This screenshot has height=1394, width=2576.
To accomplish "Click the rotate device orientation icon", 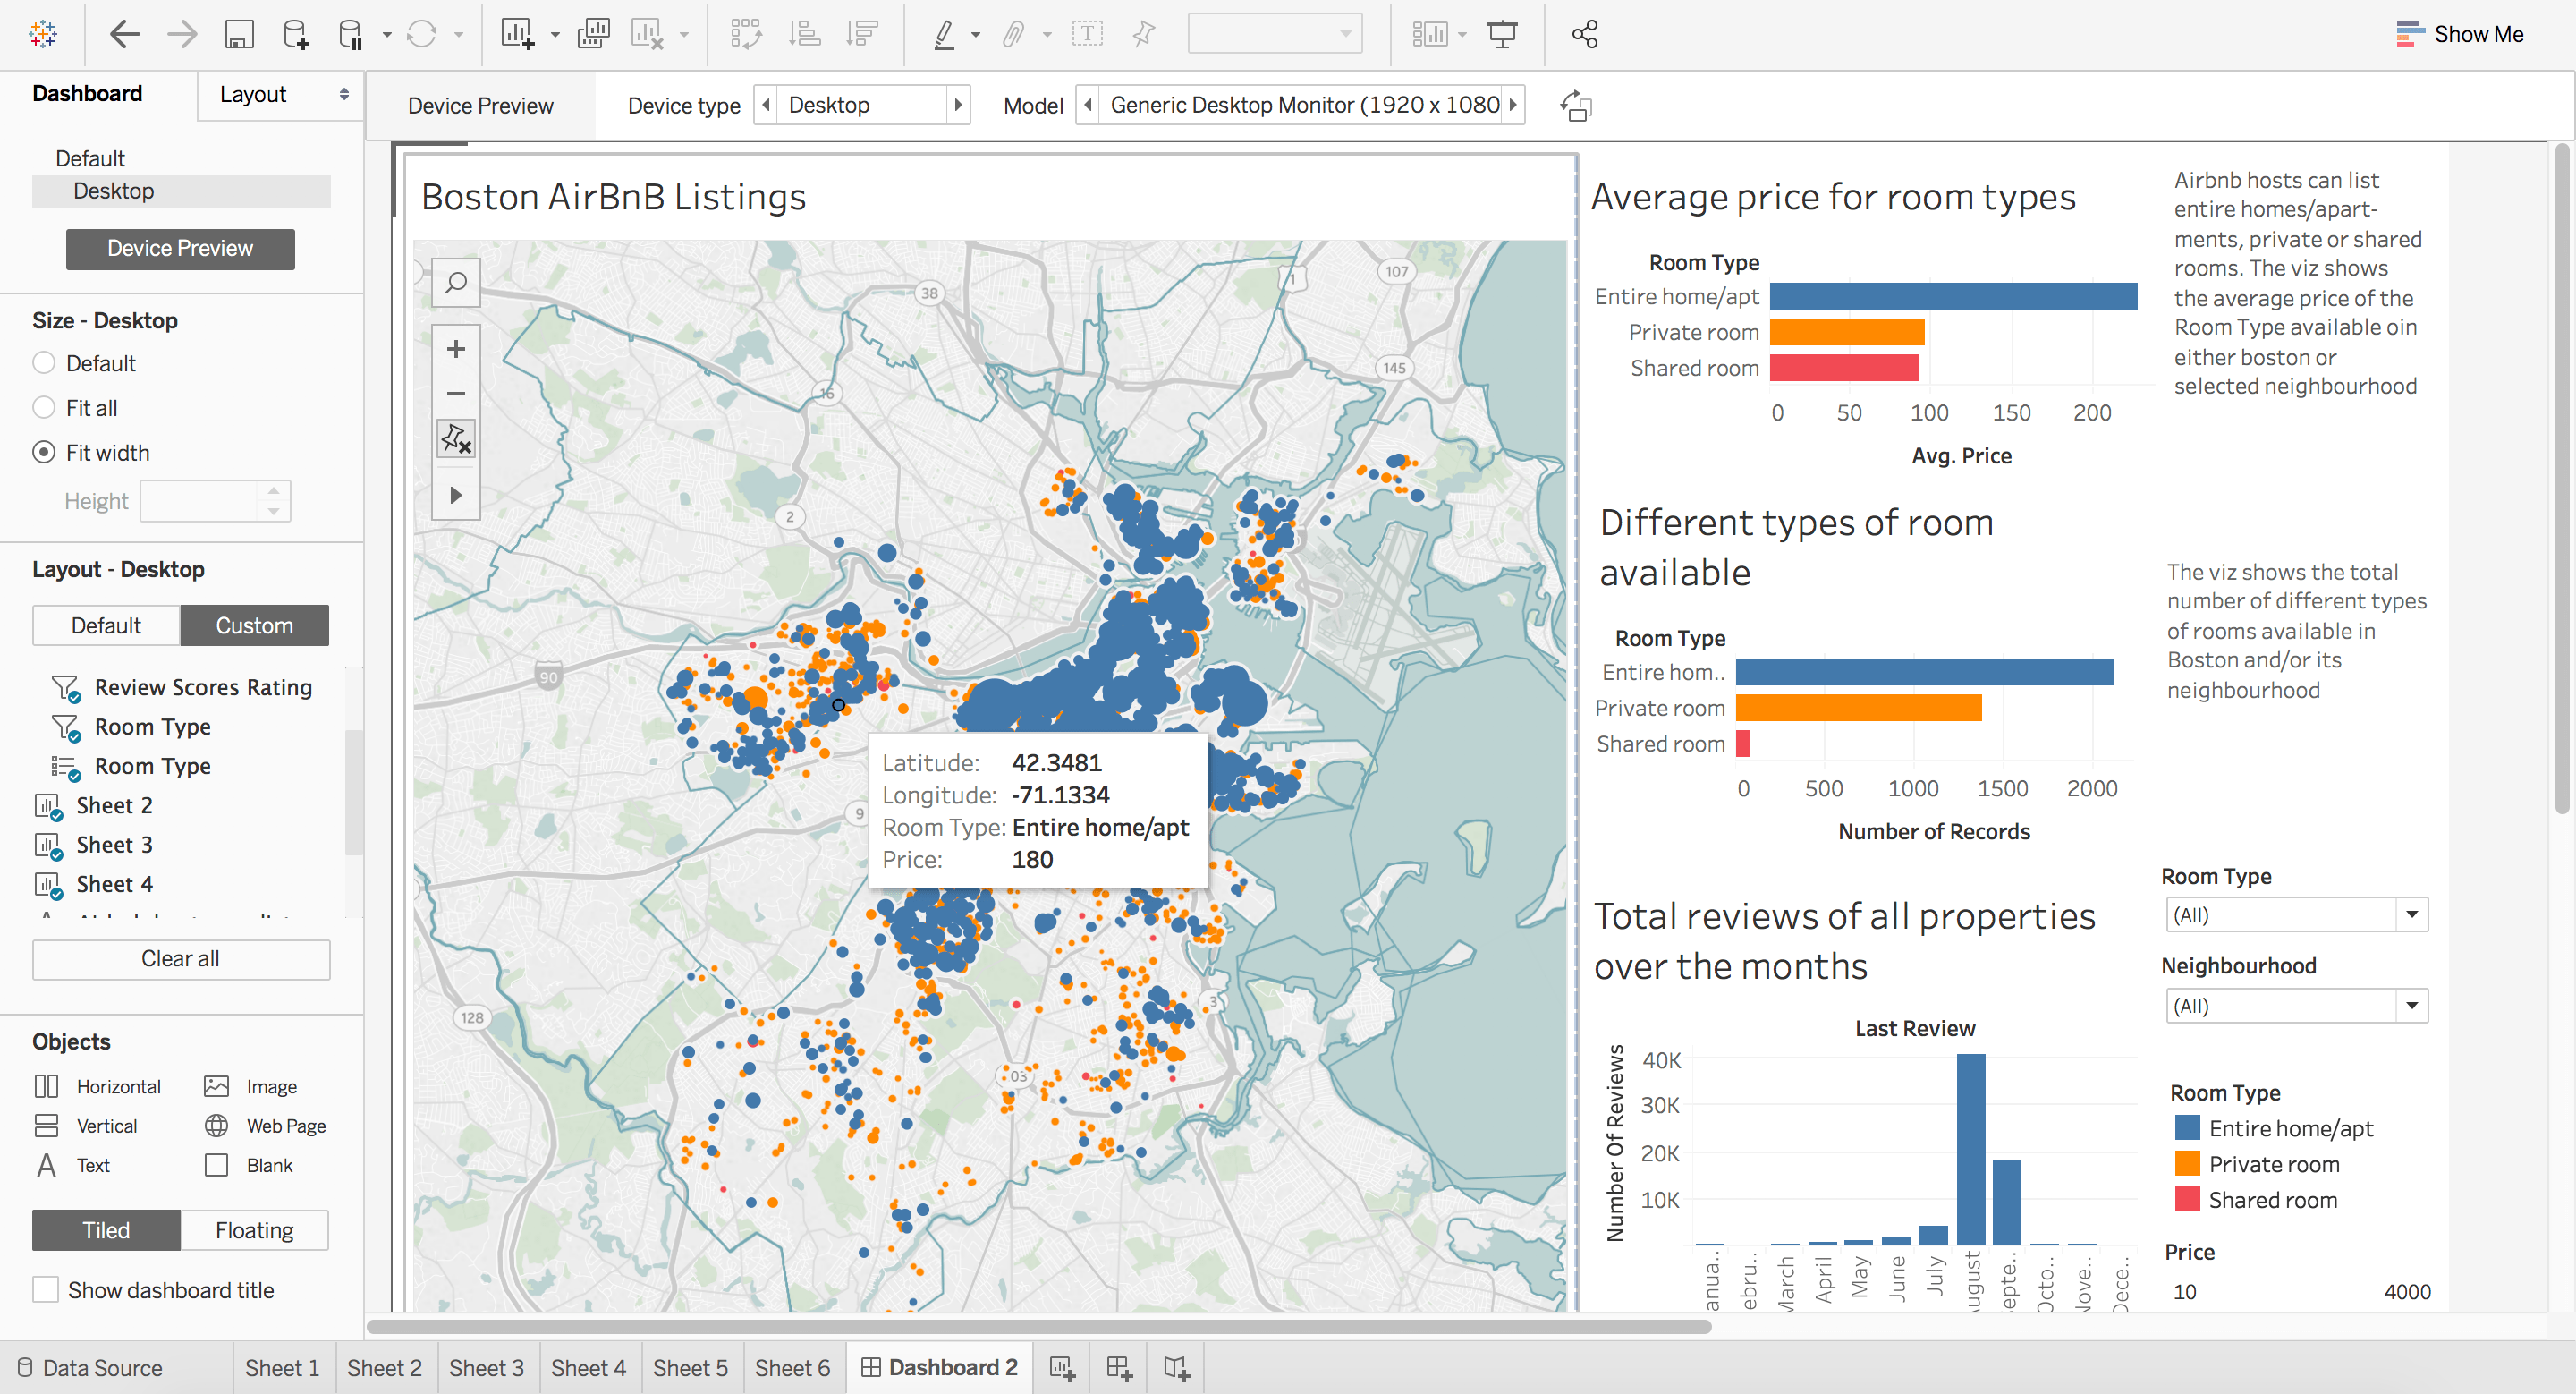I will (x=1576, y=105).
